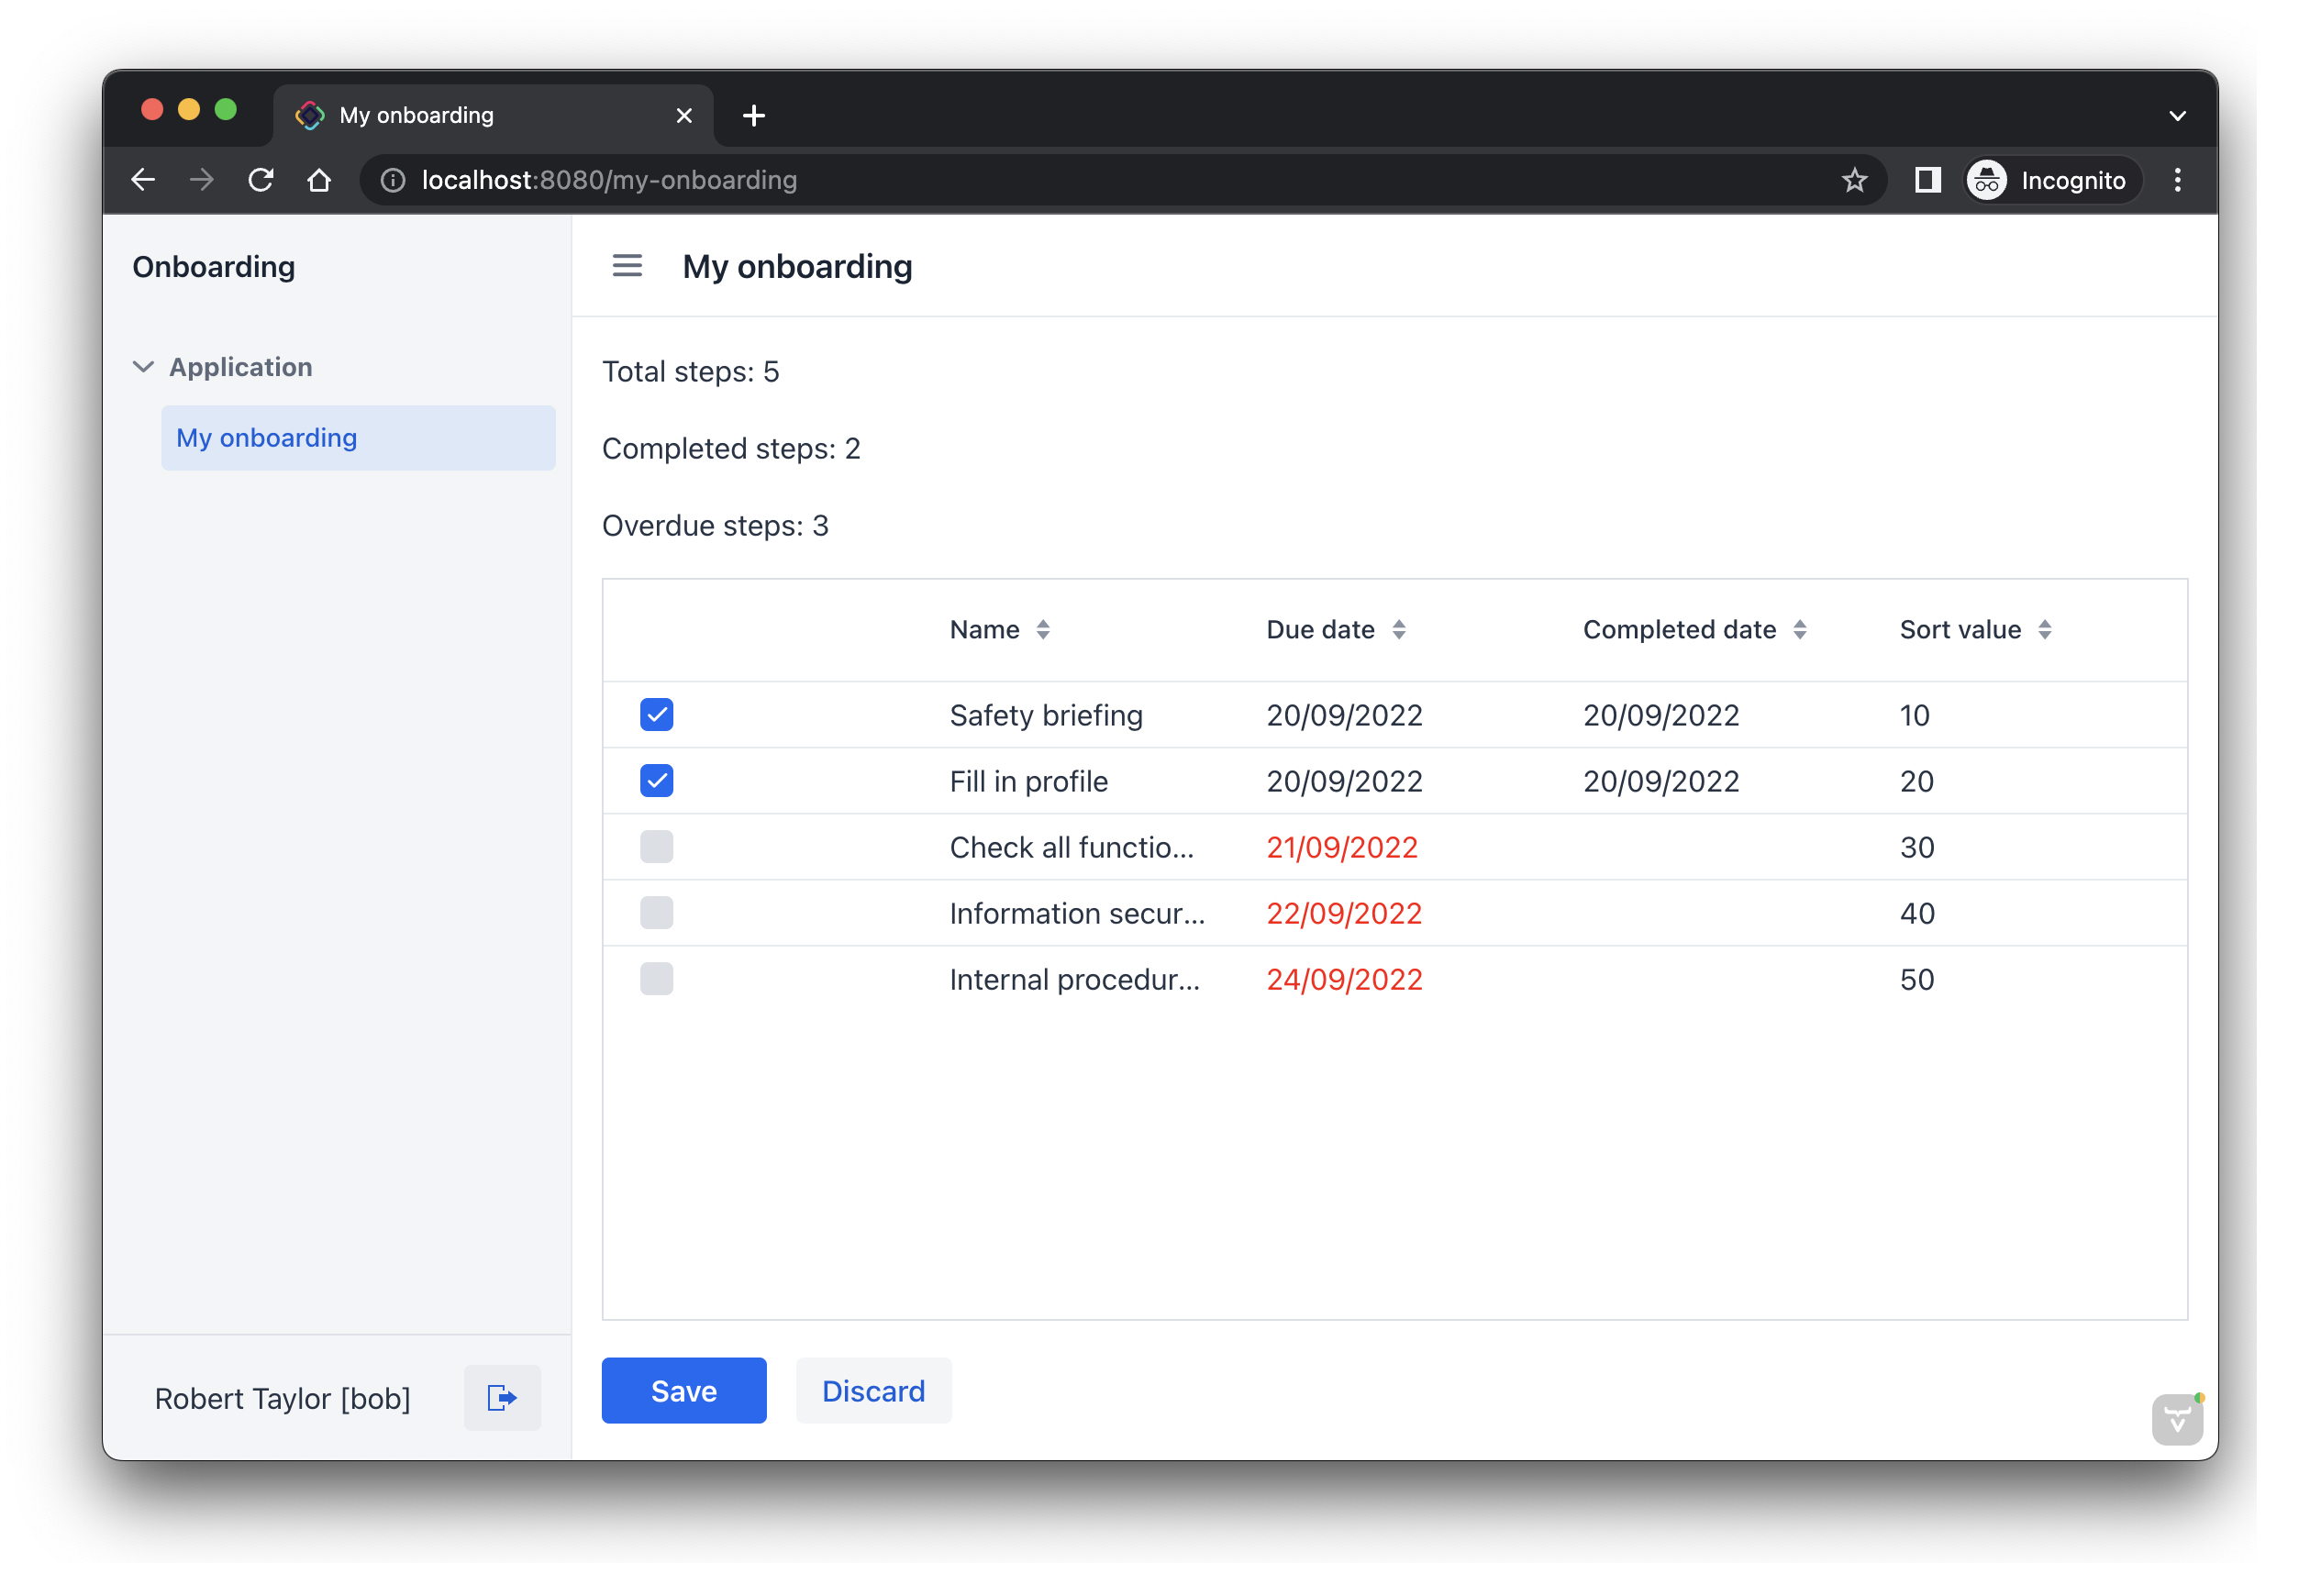Click the browser home icon

[x=319, y=180]
